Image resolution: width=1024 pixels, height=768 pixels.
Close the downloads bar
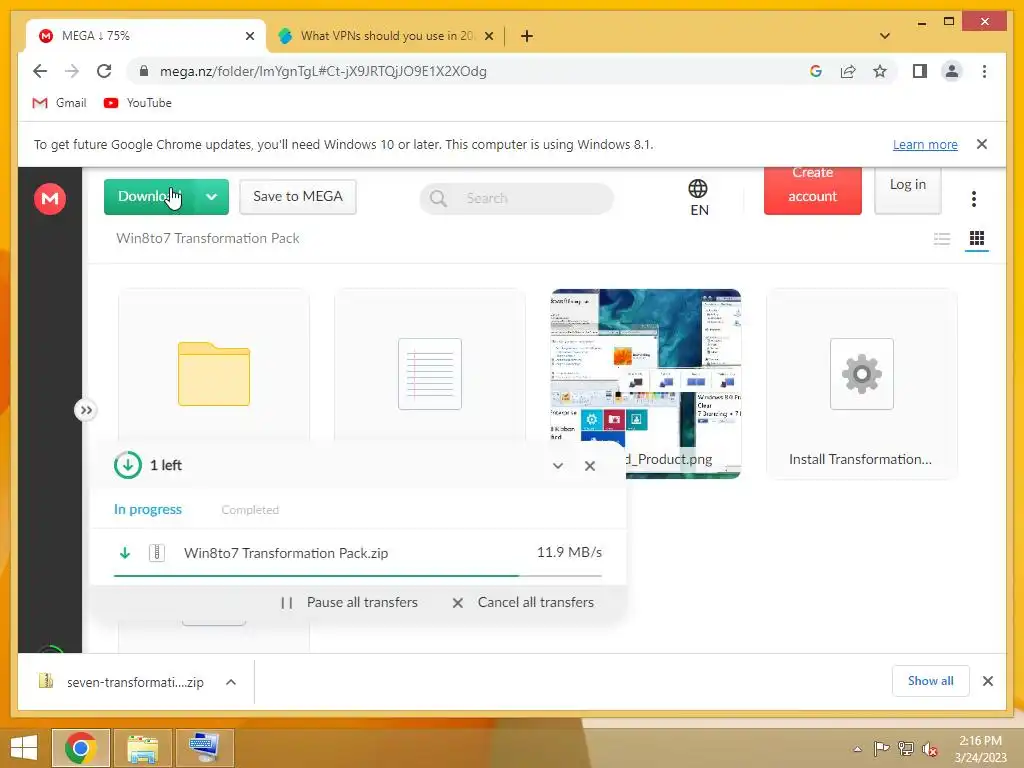pyautogui.click(x=987, y=681)
